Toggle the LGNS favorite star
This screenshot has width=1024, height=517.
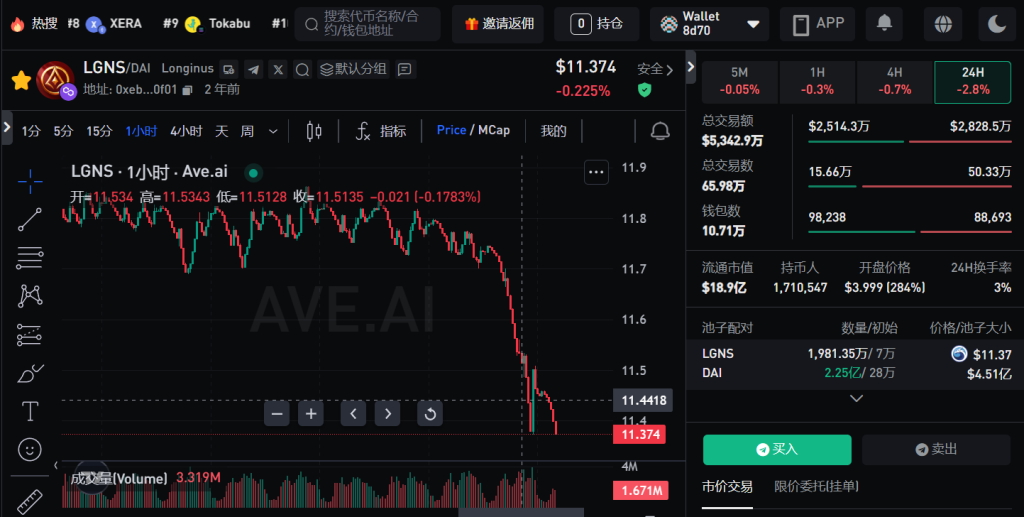[x=20, y=80]
